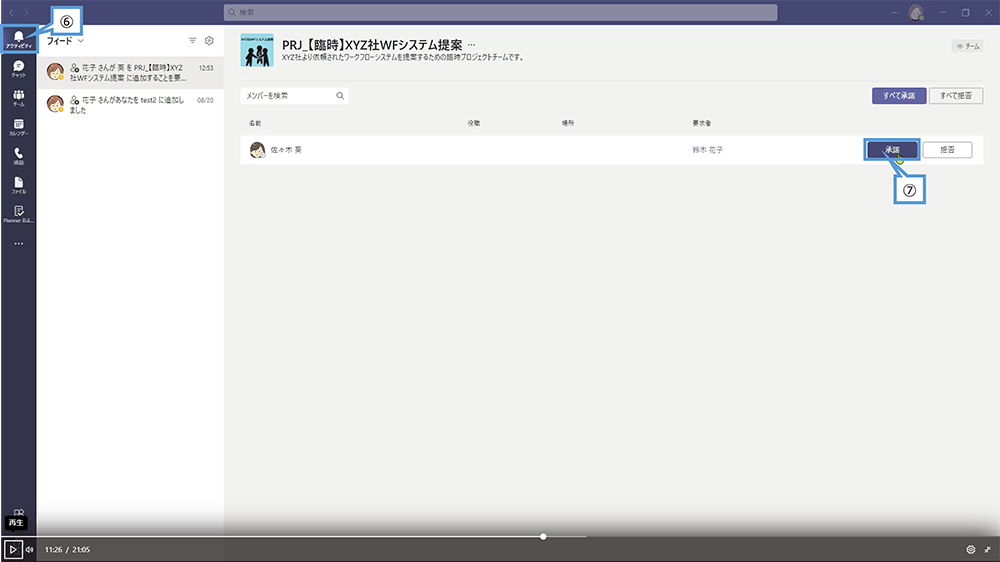This screenshot has height=562, width=1000.
Task: Show more apps ellipsis in sidebar
Action: click(18, 243)
